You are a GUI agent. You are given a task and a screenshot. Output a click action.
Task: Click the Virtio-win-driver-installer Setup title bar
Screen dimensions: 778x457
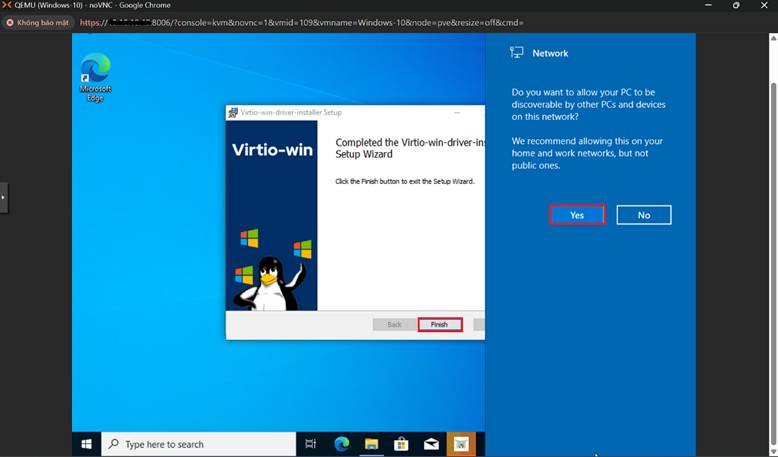coord(330,113)
